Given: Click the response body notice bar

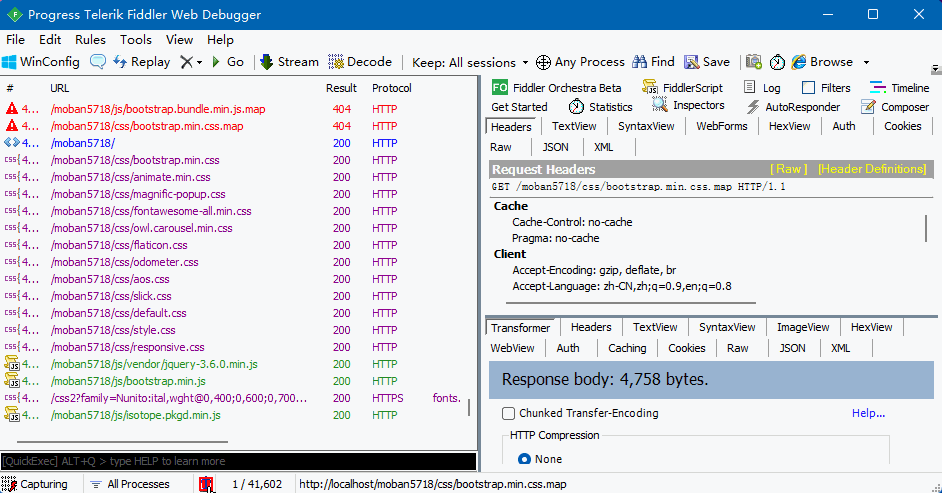Looking at the screenshot, I should 711,380.
